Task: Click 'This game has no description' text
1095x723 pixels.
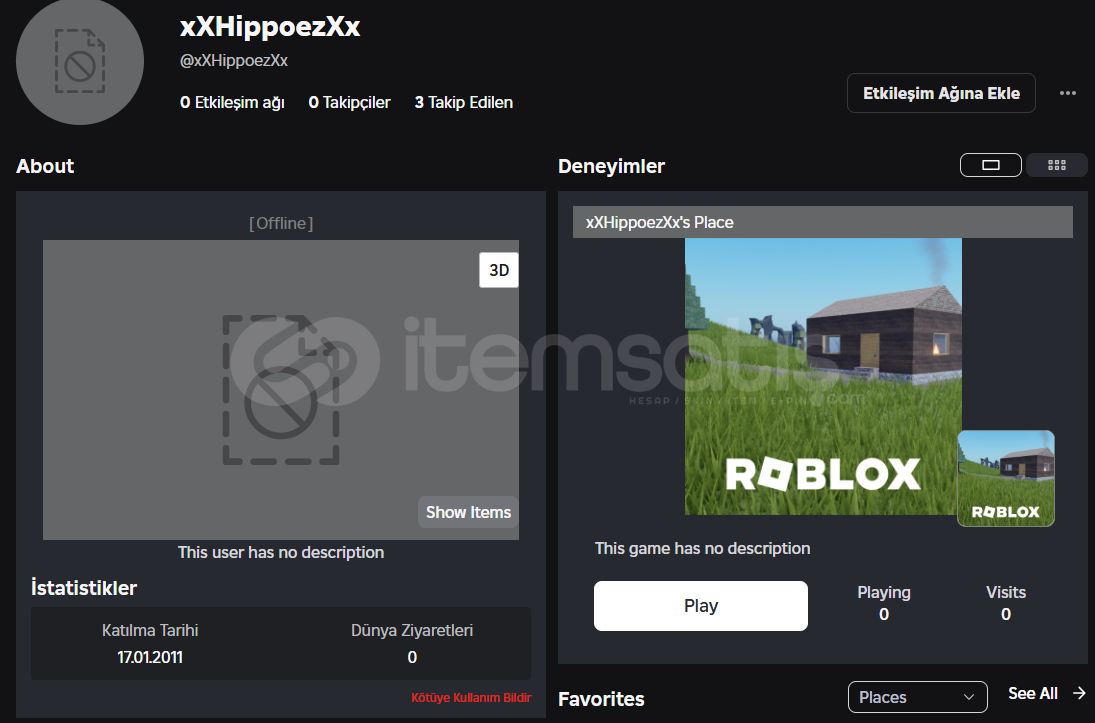Action: coord(703,548)
